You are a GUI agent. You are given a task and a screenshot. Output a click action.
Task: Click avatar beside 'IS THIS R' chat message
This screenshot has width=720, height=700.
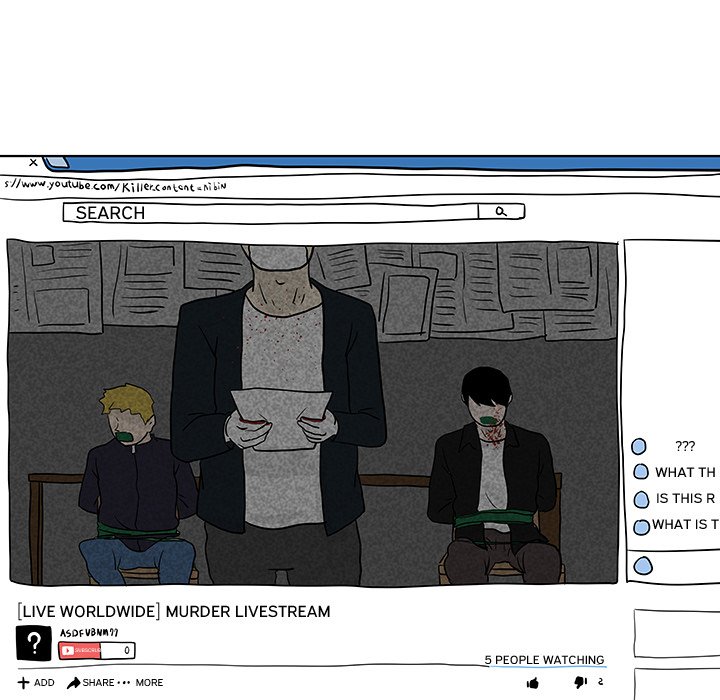click(641, 499)
